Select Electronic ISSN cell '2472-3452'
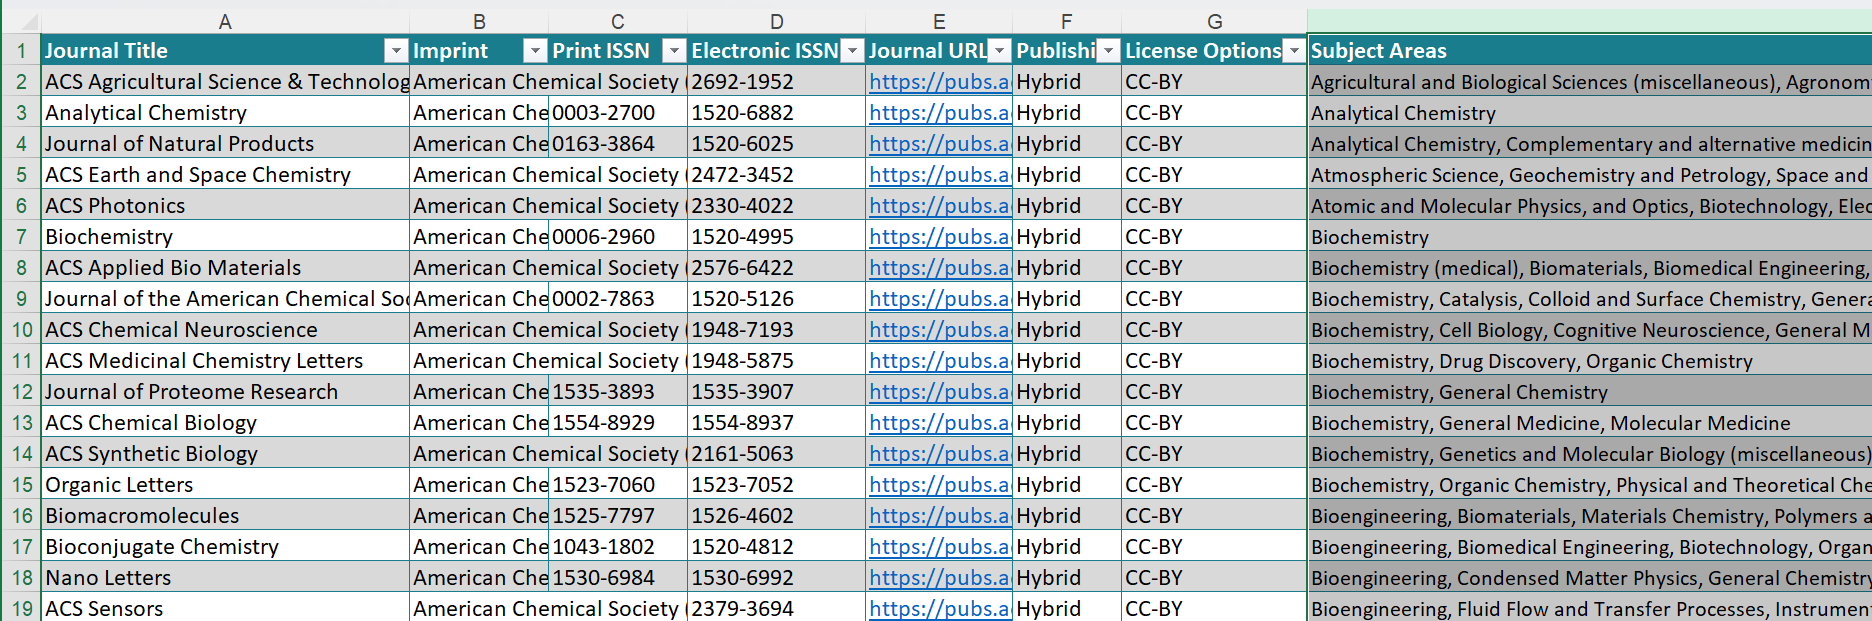The width and height of the screenshot is (1872, 621). point(777,175)
